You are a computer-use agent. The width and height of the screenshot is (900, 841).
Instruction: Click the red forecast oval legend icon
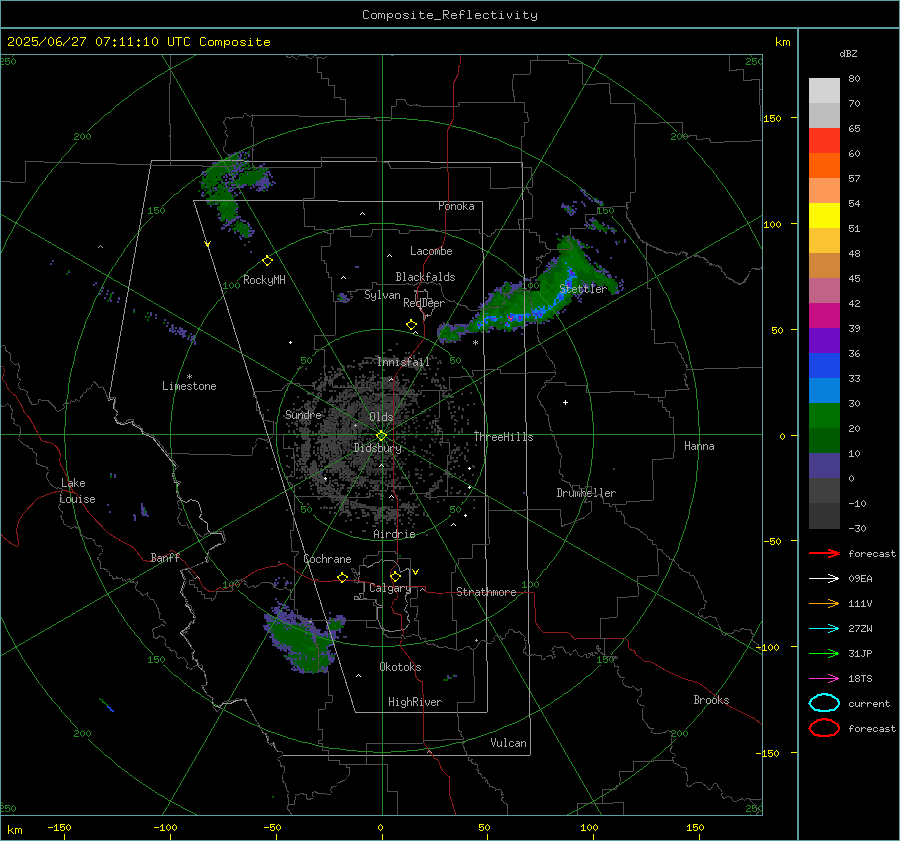click(824, 728)
